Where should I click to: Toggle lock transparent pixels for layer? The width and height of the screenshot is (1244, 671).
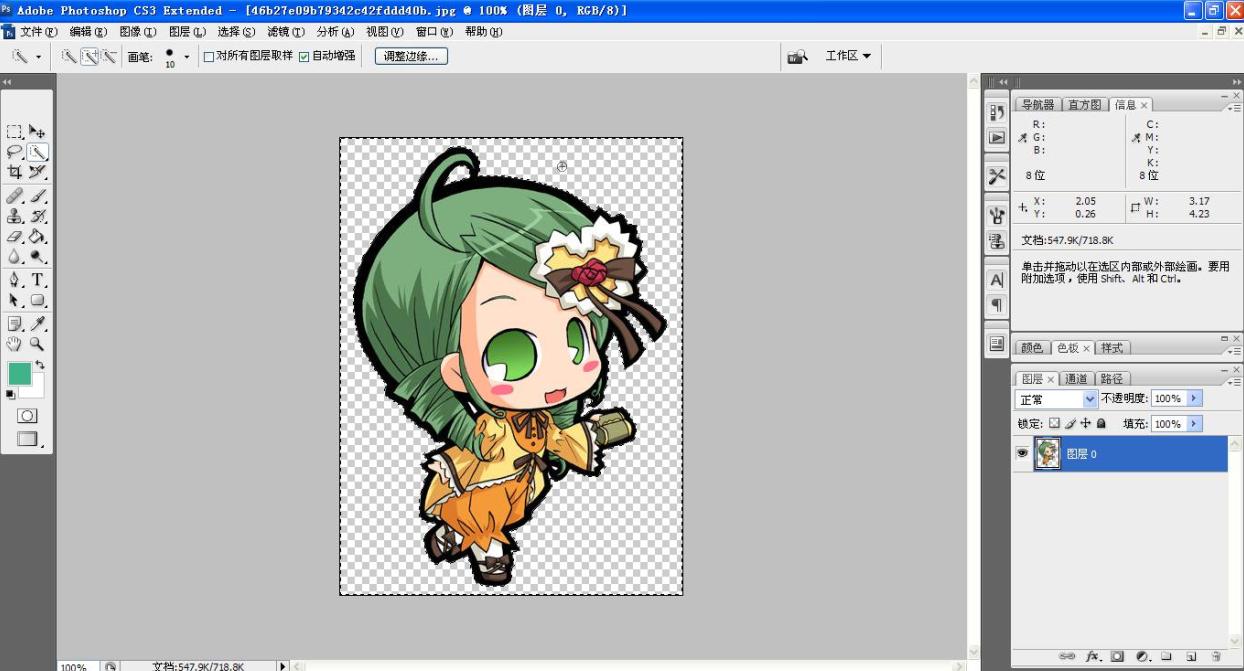tap(1054, 424)
